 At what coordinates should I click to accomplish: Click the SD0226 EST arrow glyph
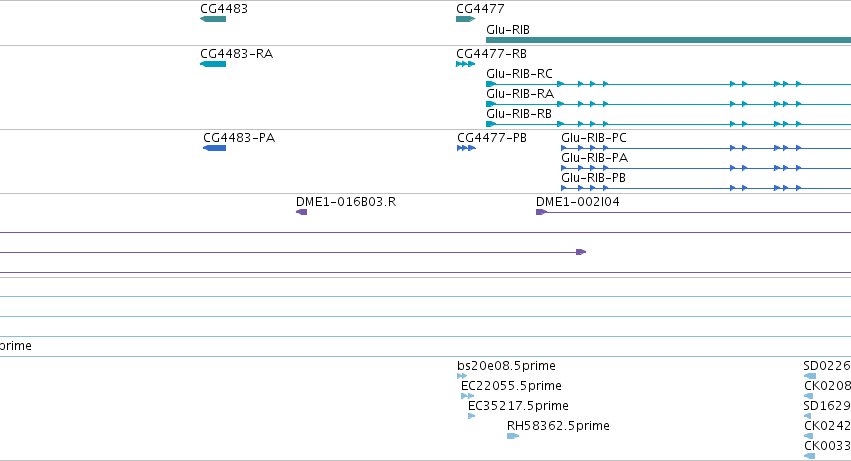tap(810, 376)
